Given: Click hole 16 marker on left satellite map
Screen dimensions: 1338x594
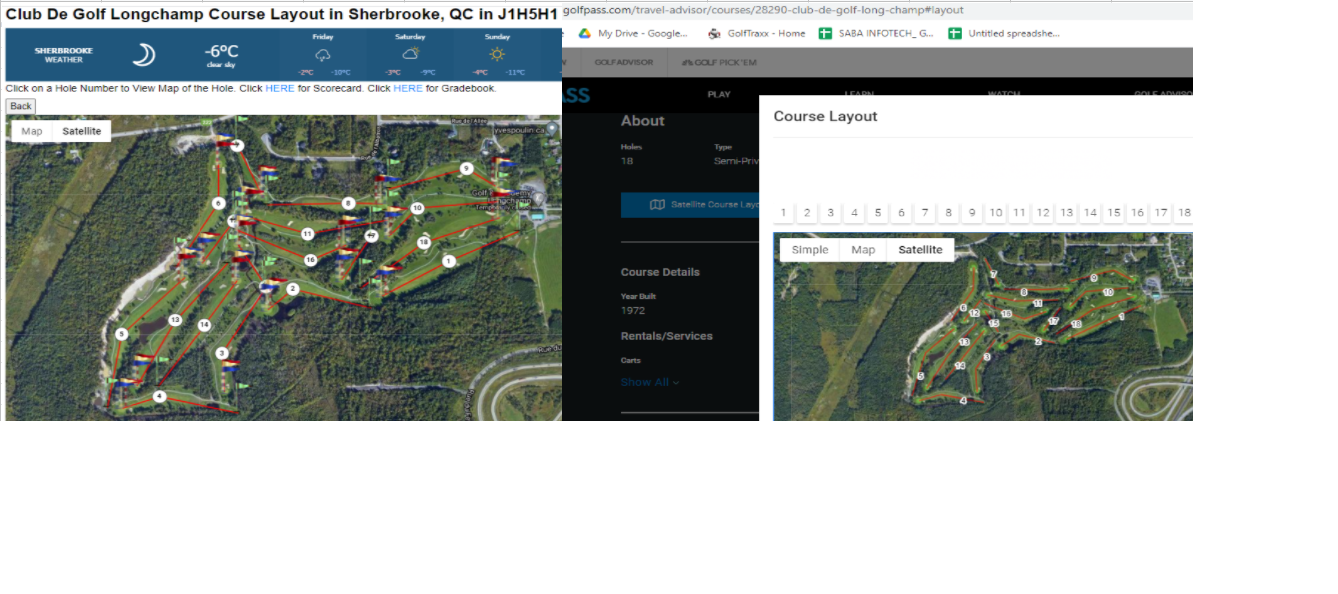Looking at the screenshot, I should (311, 260).
